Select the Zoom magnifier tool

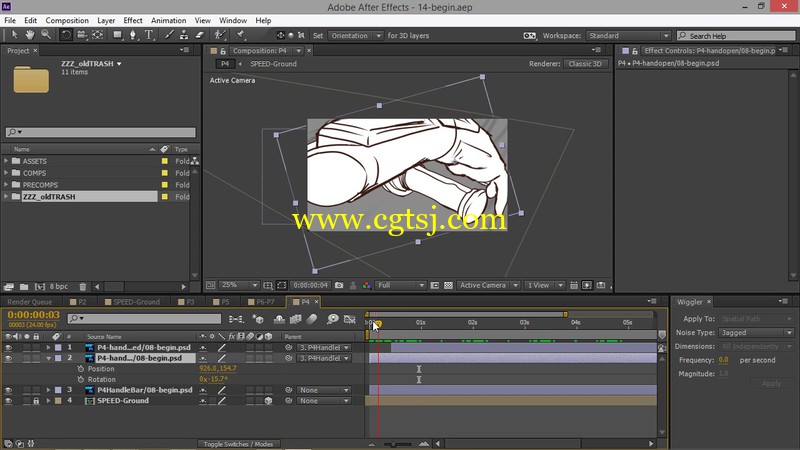46,35
